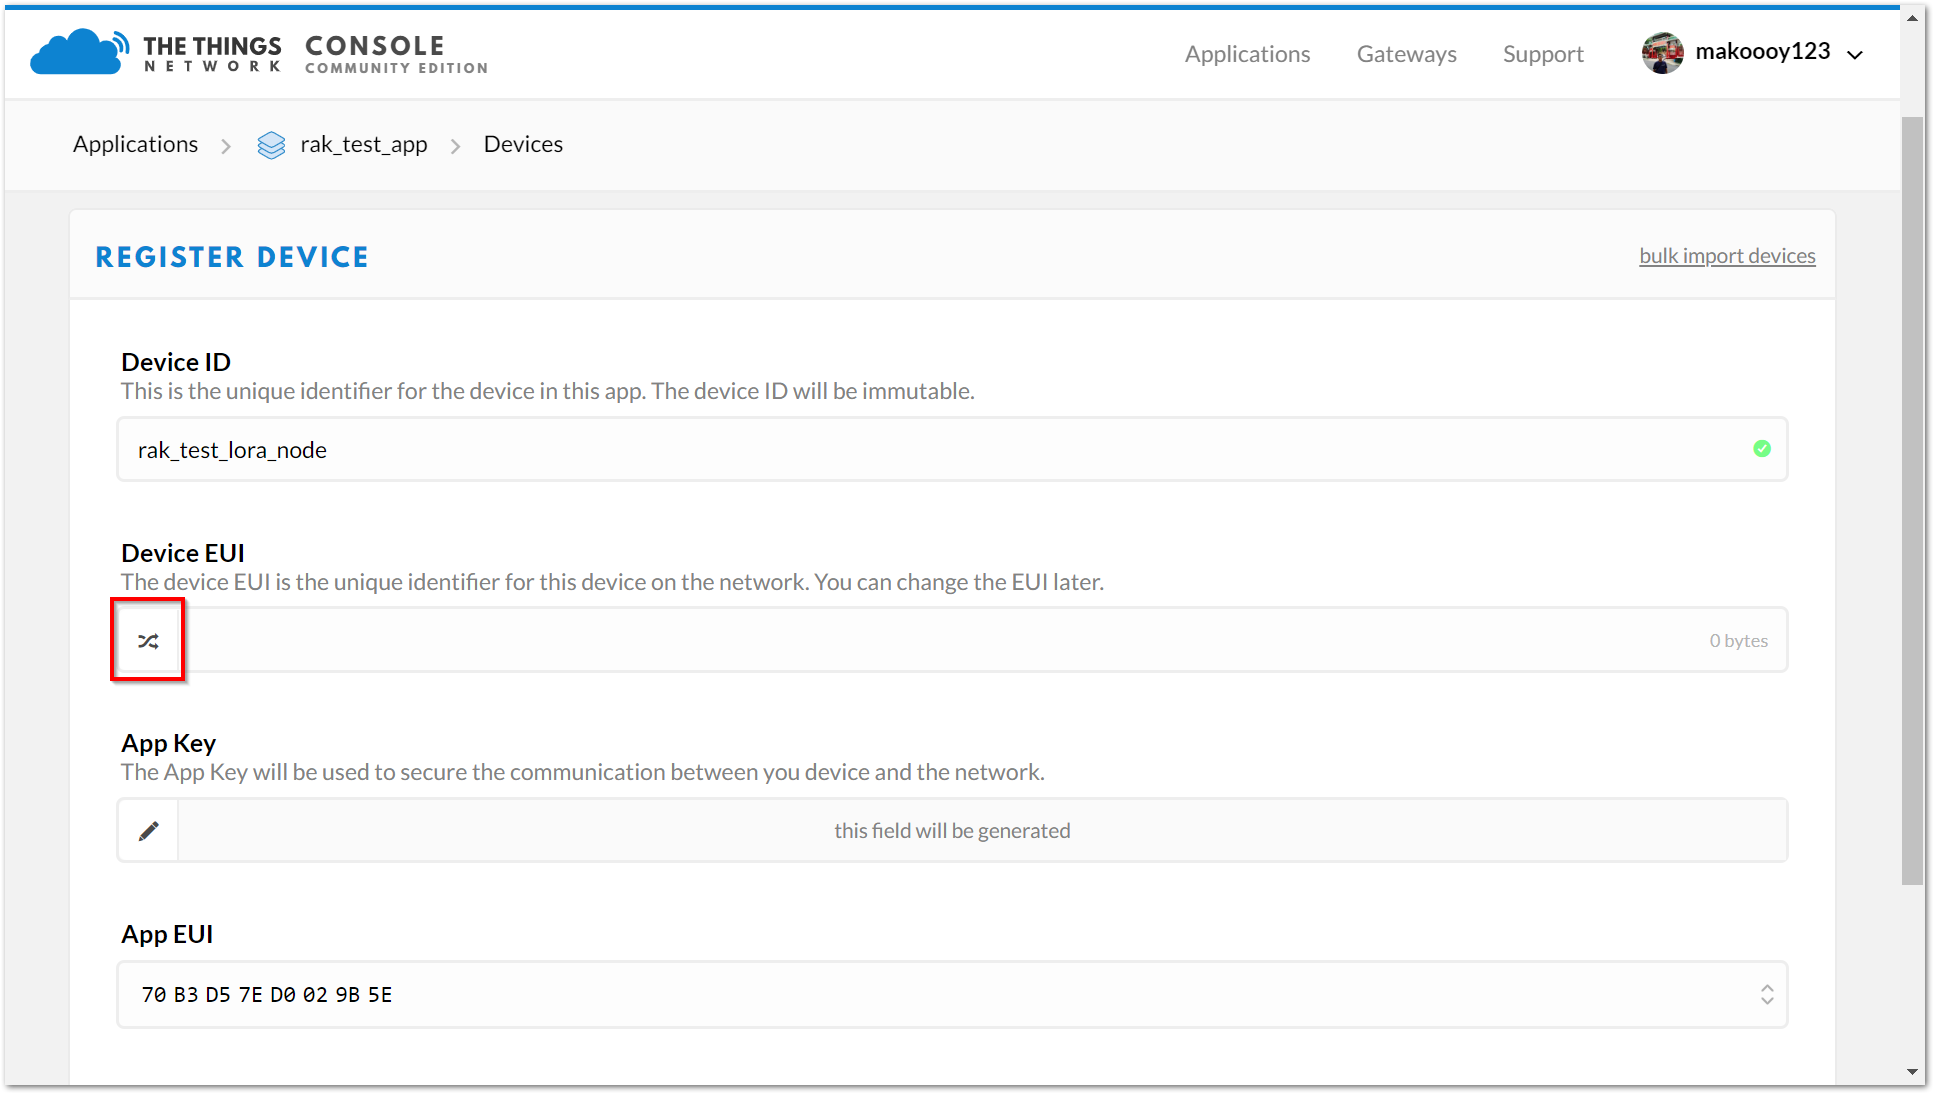Click the App Key pencil edit icon
Image resolution: width=1934 pixels, height=1094 pixels.
[148, 831]
